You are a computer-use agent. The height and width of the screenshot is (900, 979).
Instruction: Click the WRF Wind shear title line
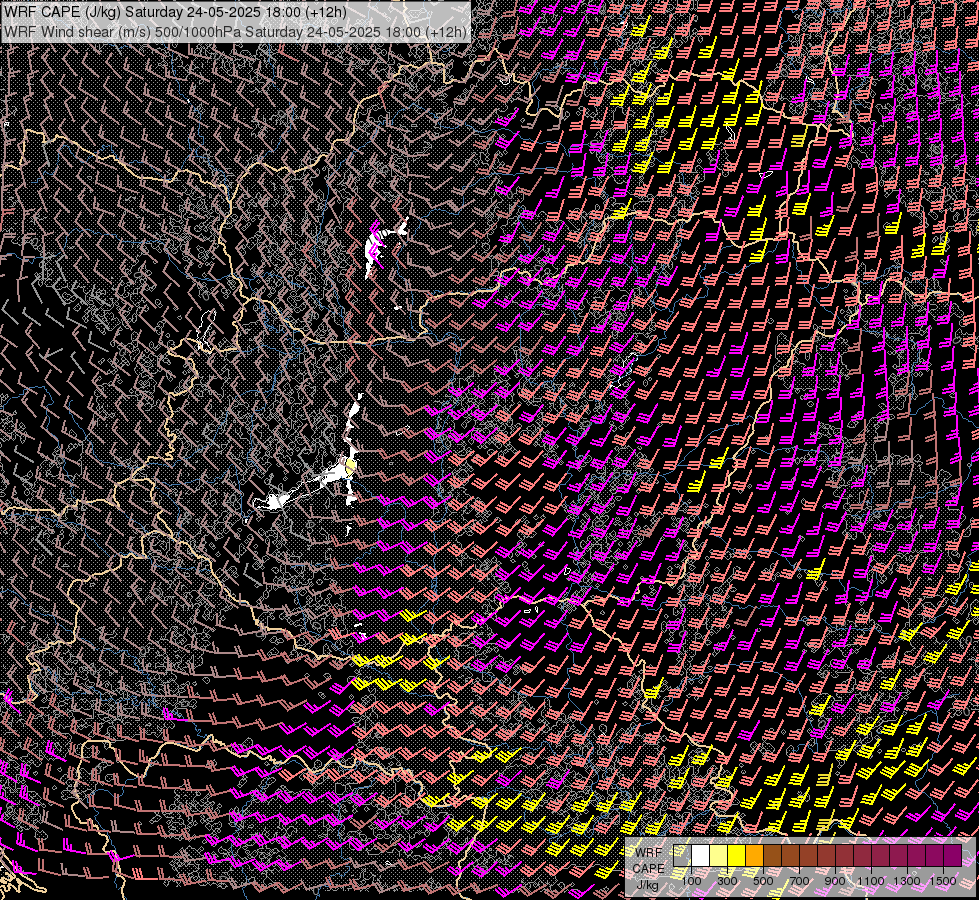(235, 32)
